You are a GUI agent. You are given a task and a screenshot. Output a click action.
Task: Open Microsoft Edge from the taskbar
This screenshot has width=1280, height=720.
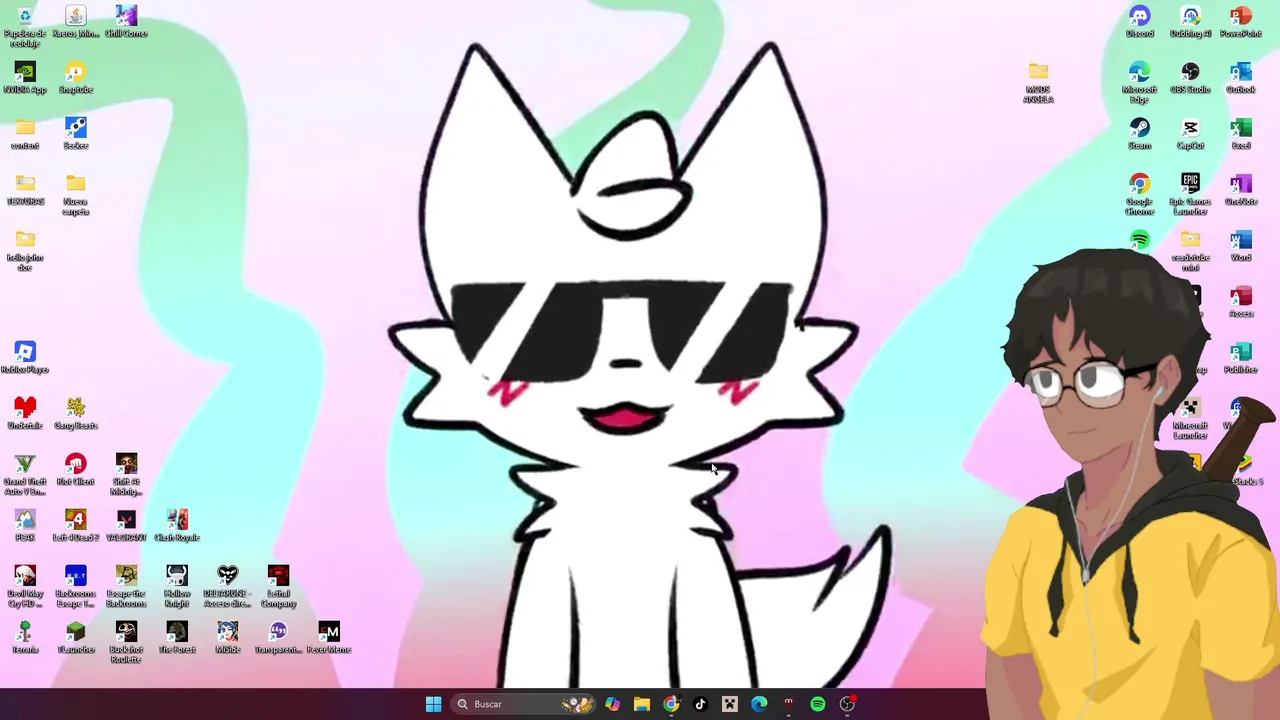pos(759,704)
